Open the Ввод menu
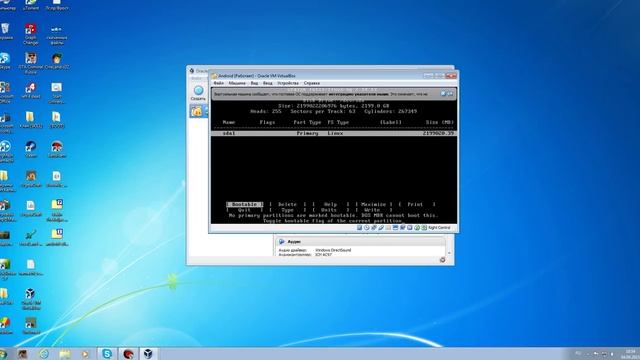Screen dimensions: 640x360 (267, 83)
